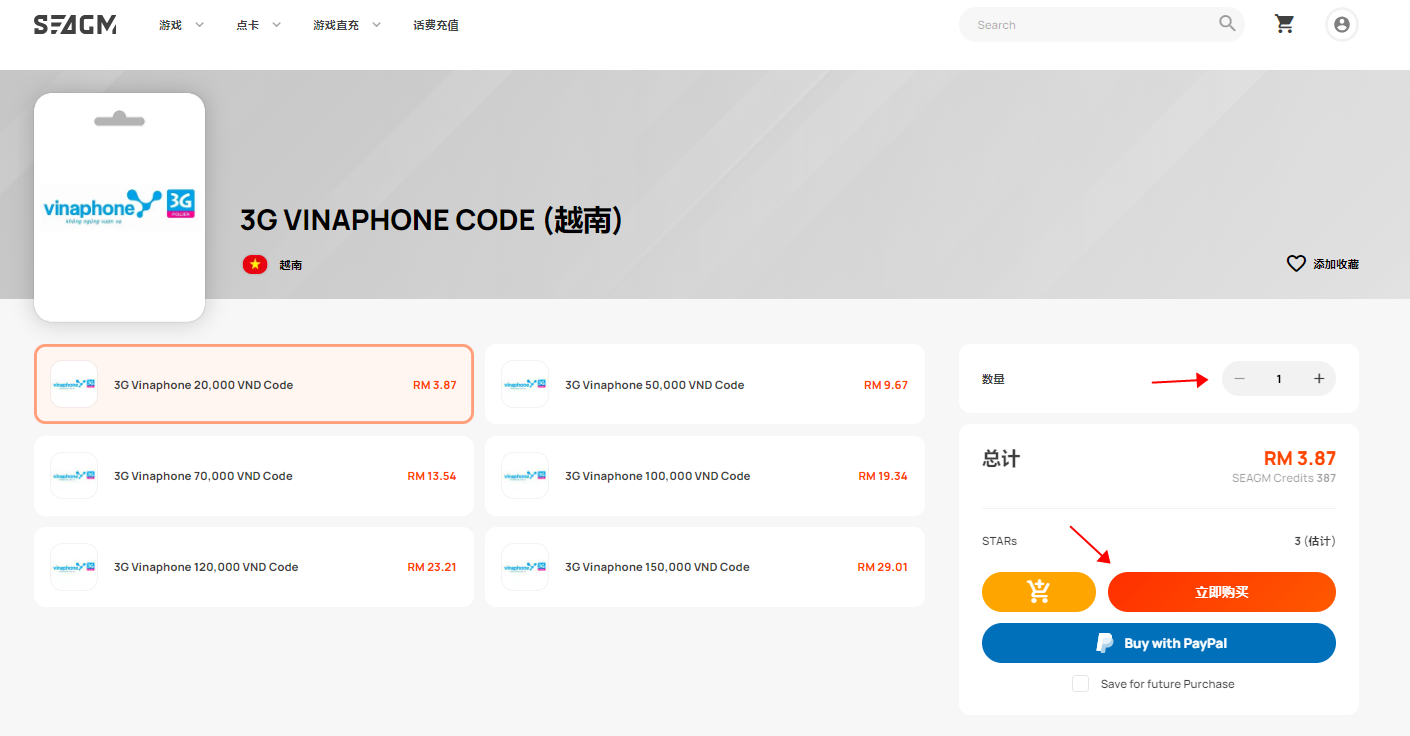Click the search magnifier icon
The image size is (1410, 736).
click(1227, 24)
